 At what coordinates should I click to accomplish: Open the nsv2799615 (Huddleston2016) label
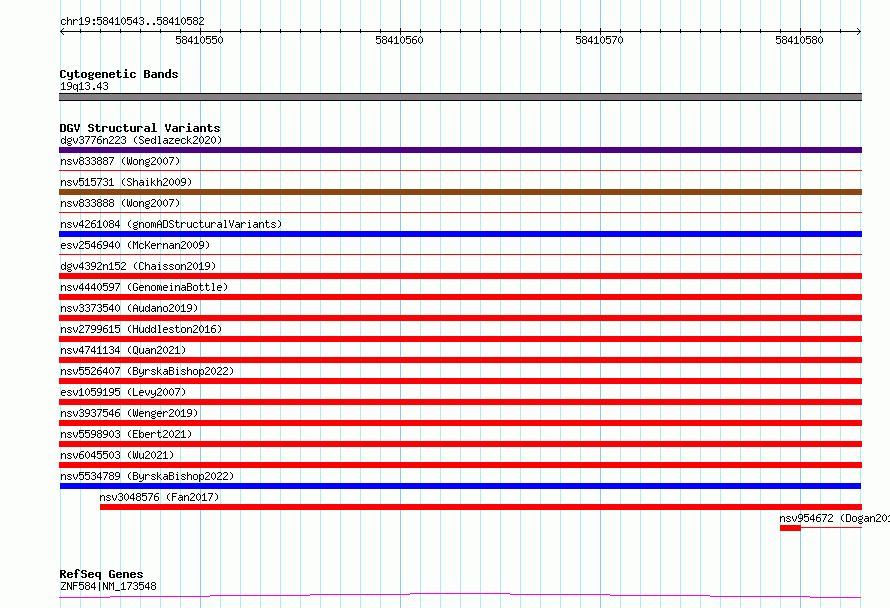click(141, 329)
